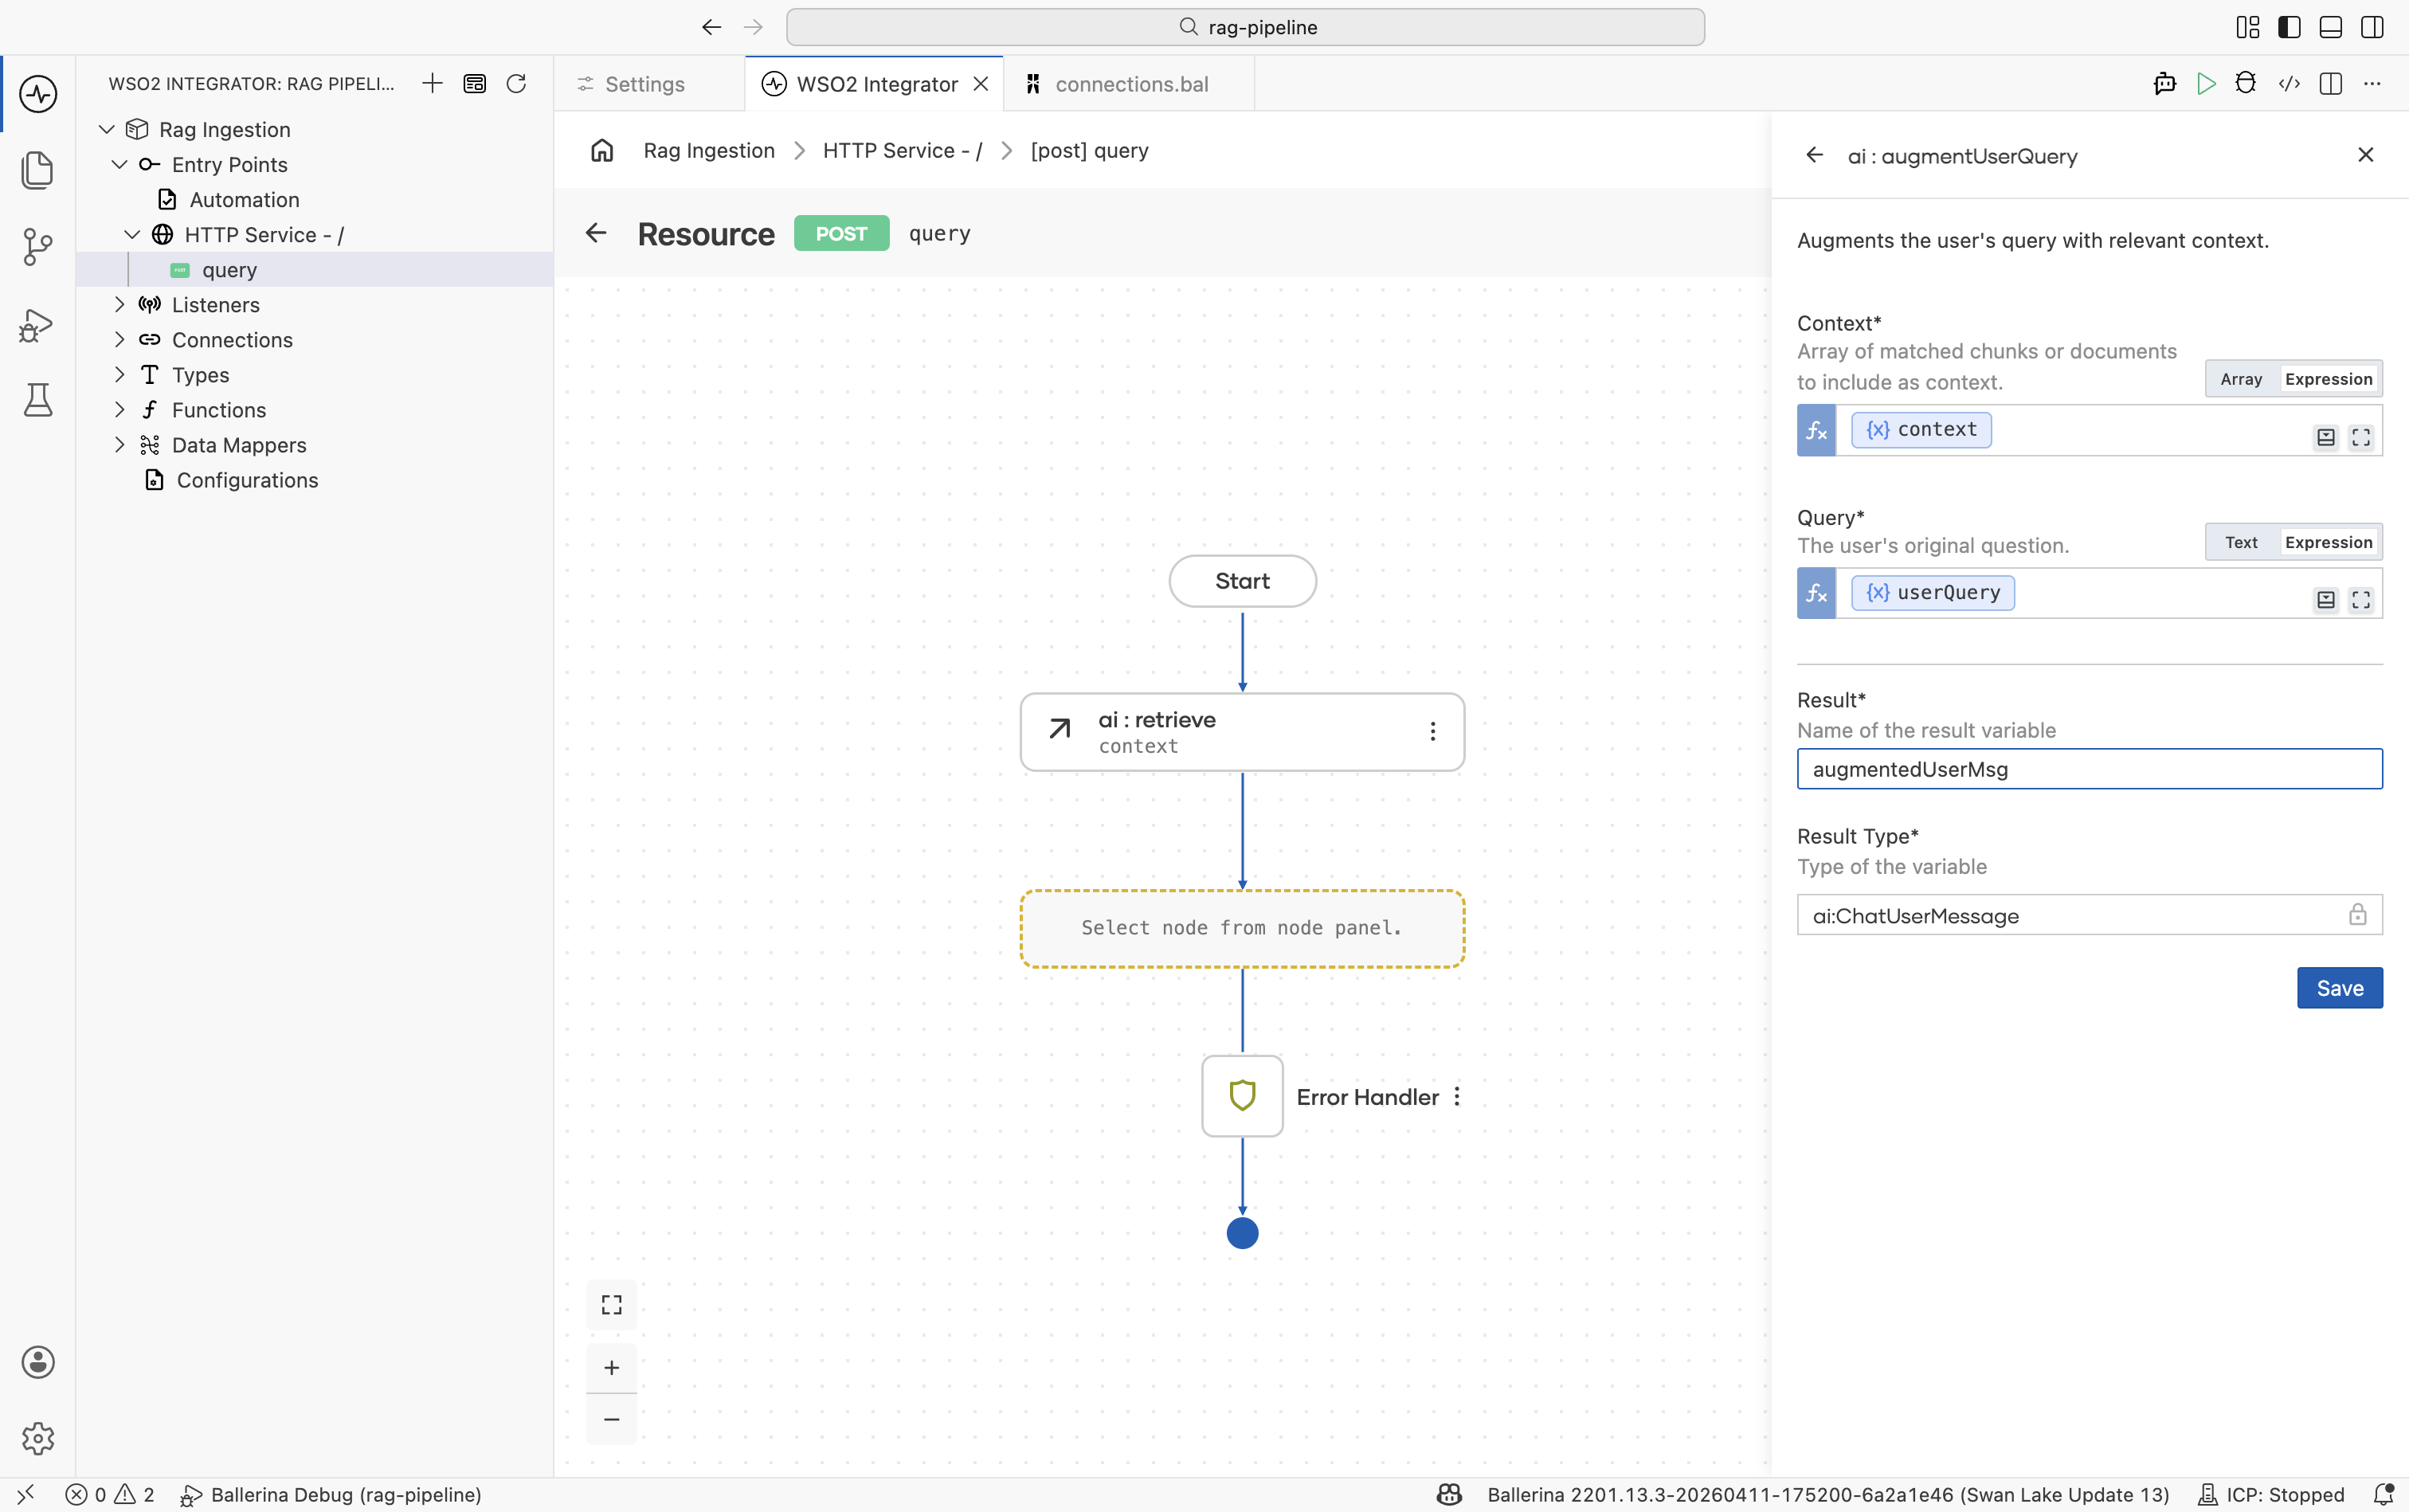Customize layout icon in title bar
This screenshot has width=2409, height=1512.
pyautogui.click(x=2248, y=27)
